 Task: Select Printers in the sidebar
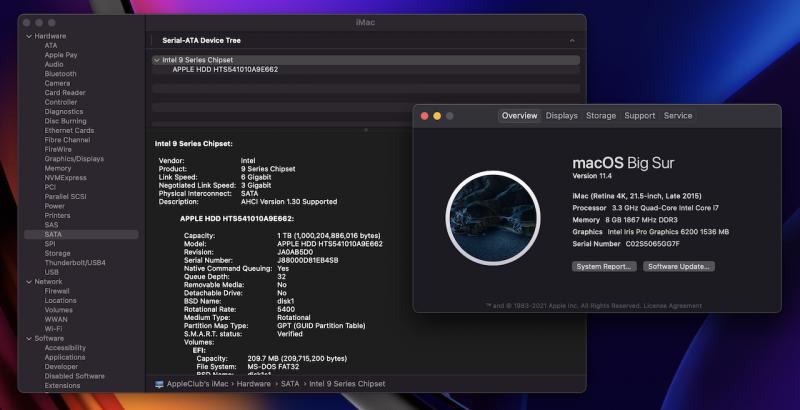pos(57,215)
